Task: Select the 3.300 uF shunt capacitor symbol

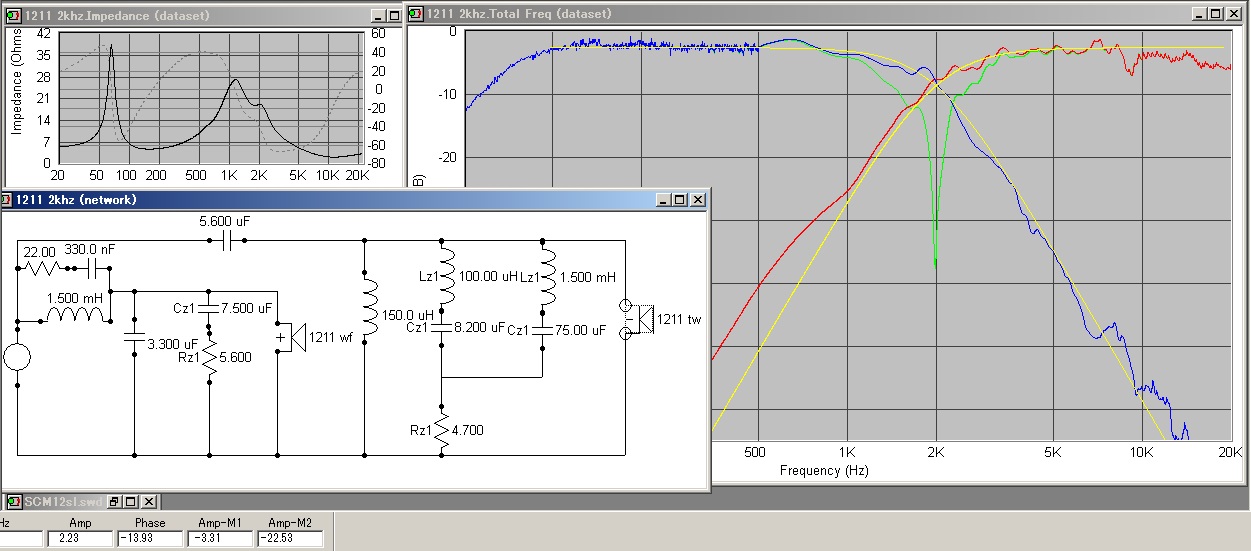Action: [x=134, y=337]
